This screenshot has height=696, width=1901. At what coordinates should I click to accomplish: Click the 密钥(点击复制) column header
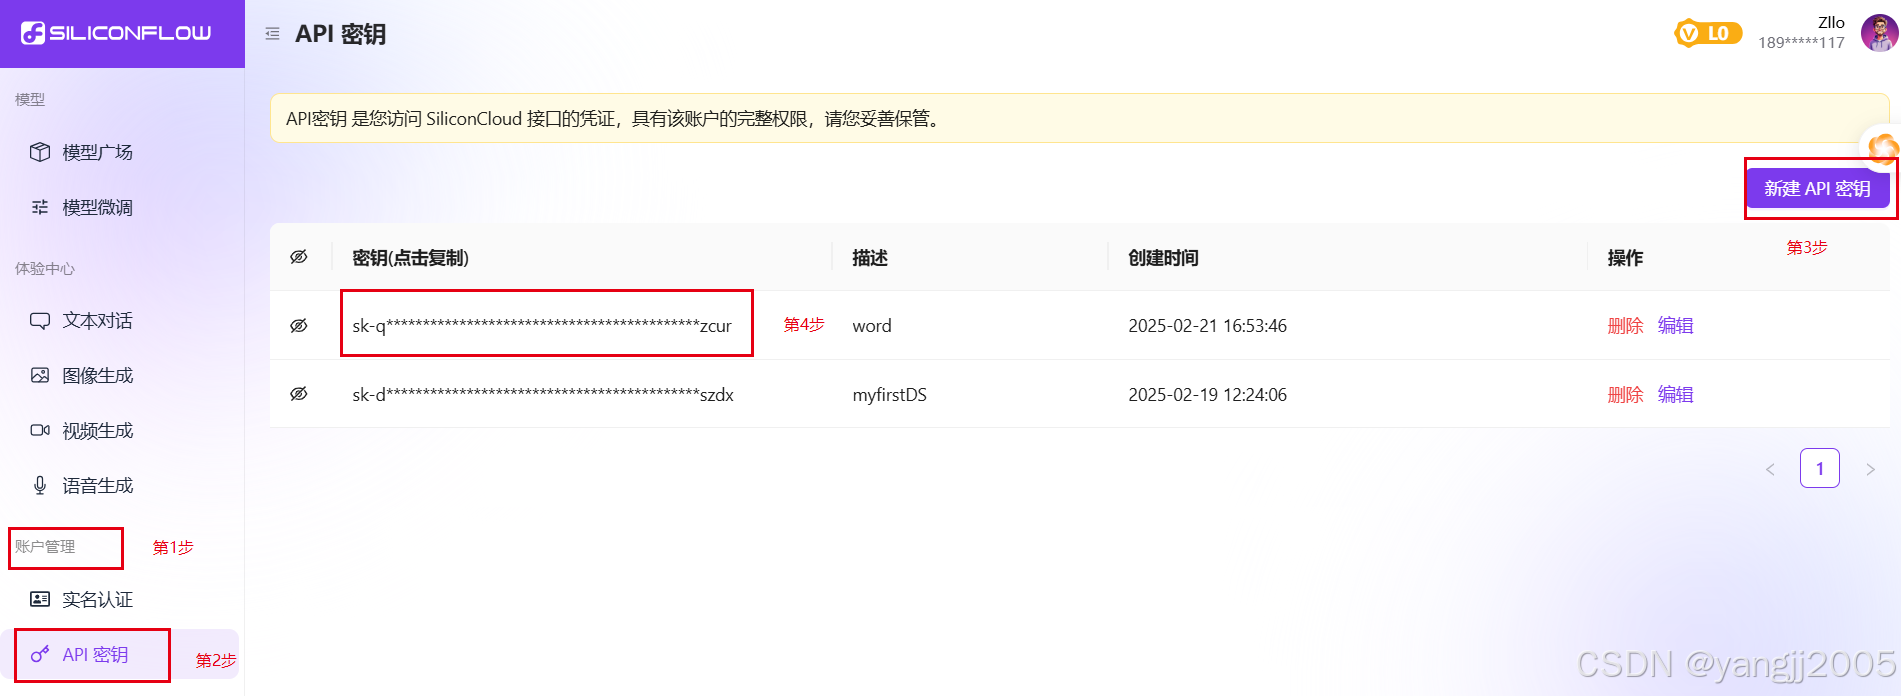pyautogui.click(x=410, y=258)
